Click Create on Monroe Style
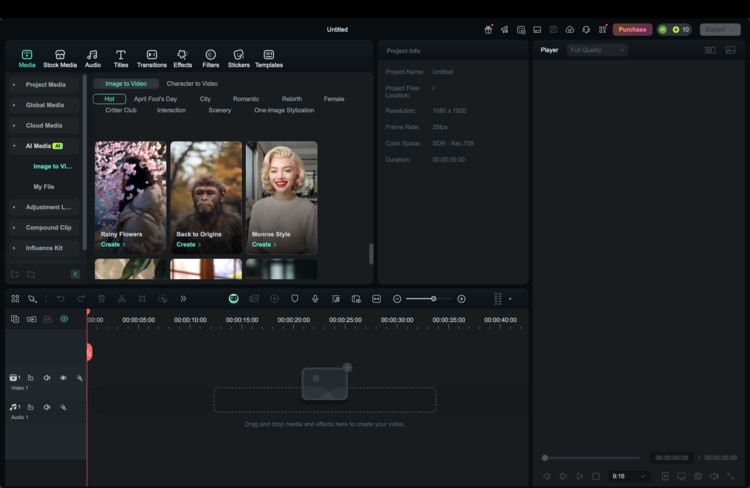The image size is (750, 488). click(x=264, y=244)
